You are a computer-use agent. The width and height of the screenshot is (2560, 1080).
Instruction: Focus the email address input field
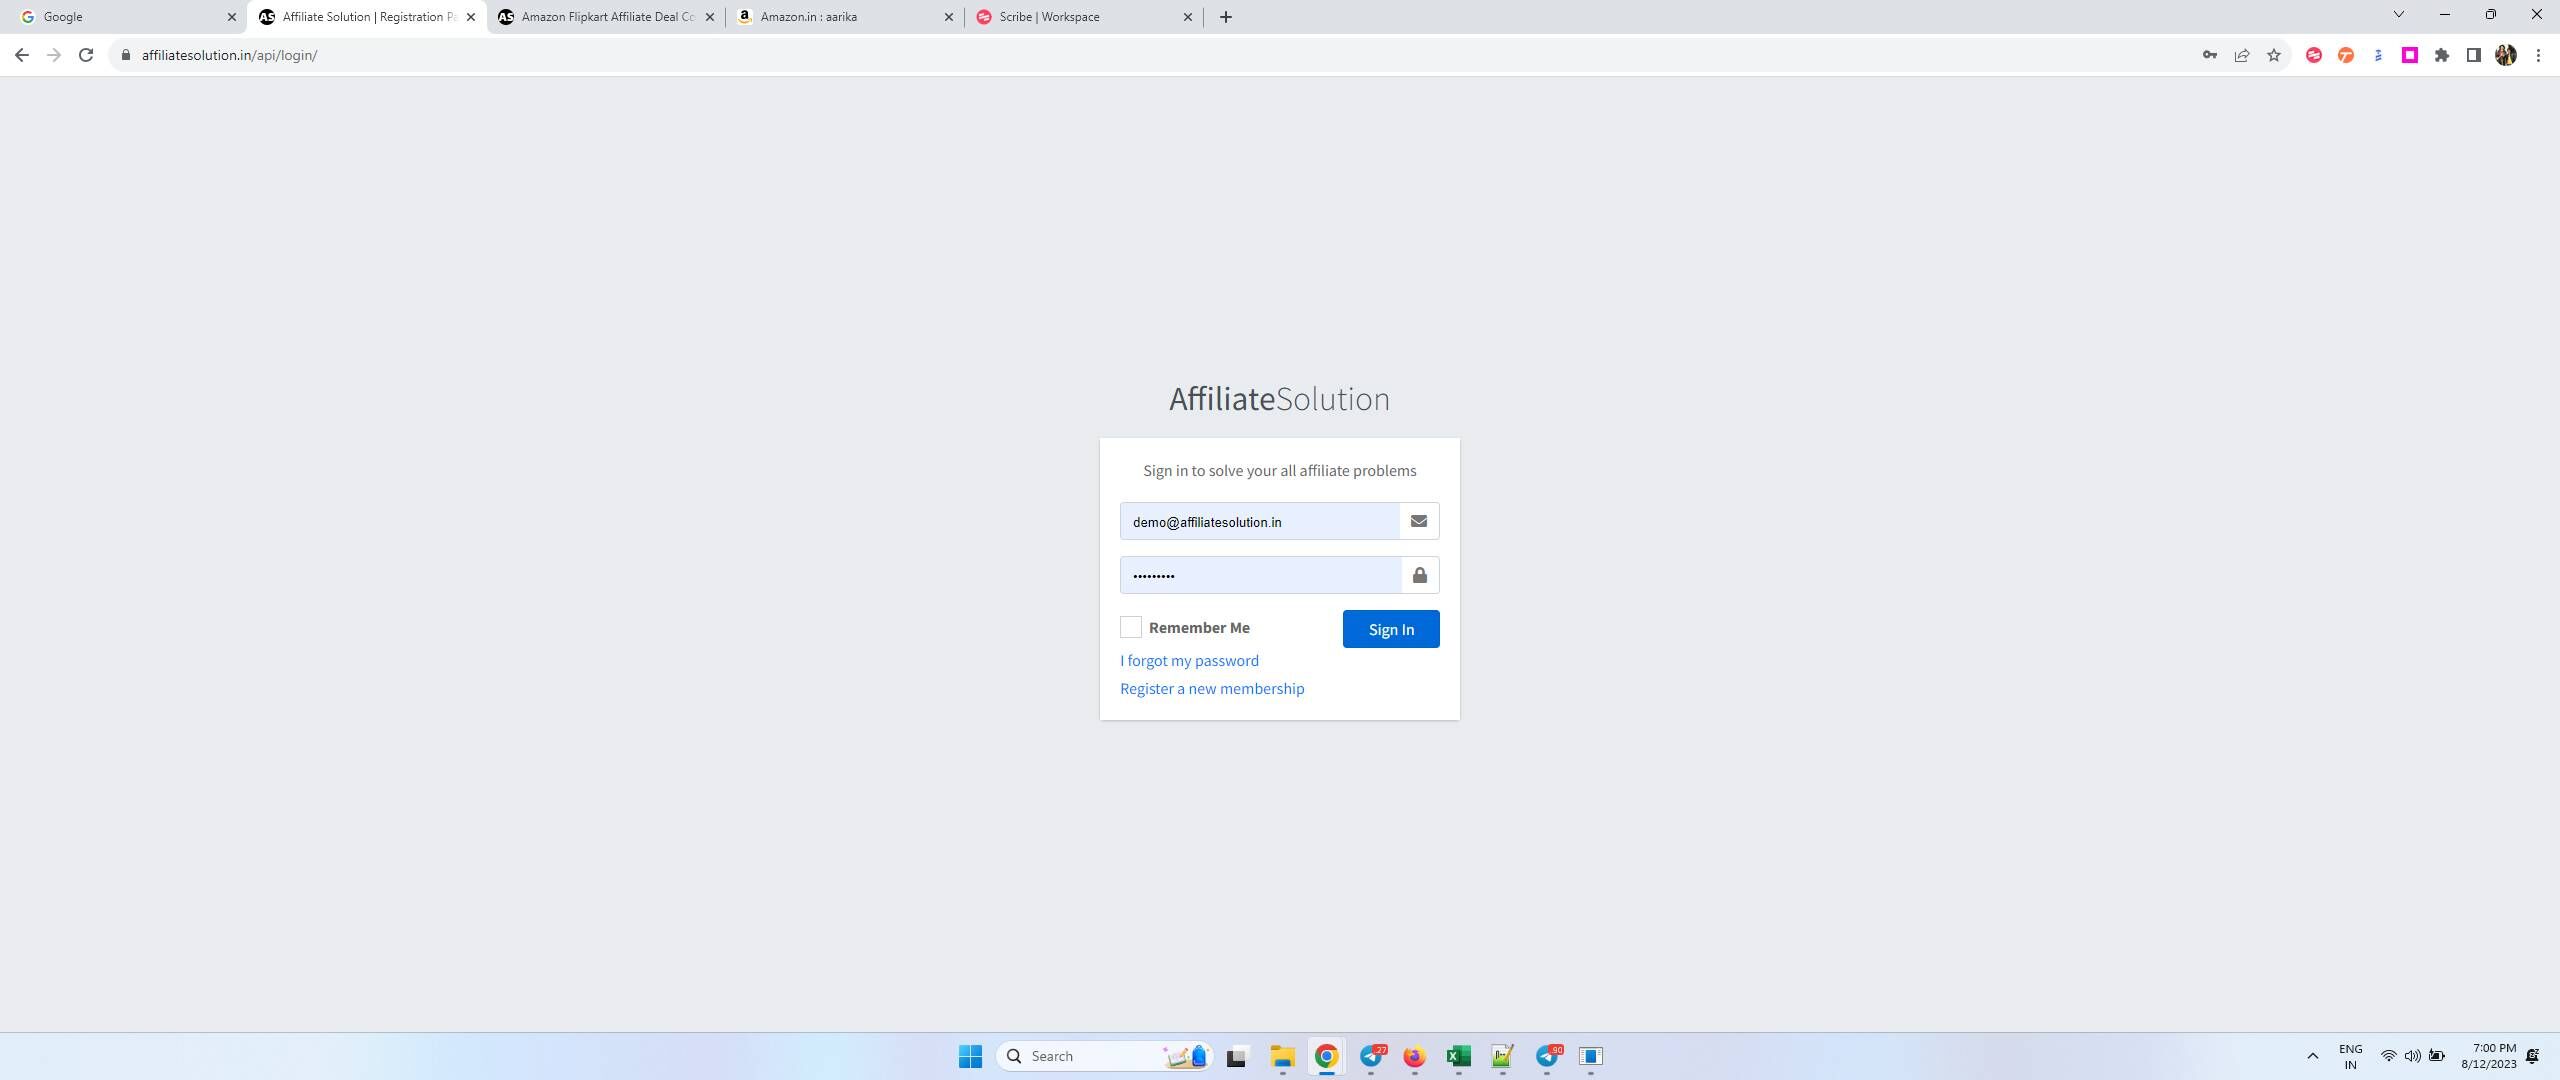point(1258,521)
